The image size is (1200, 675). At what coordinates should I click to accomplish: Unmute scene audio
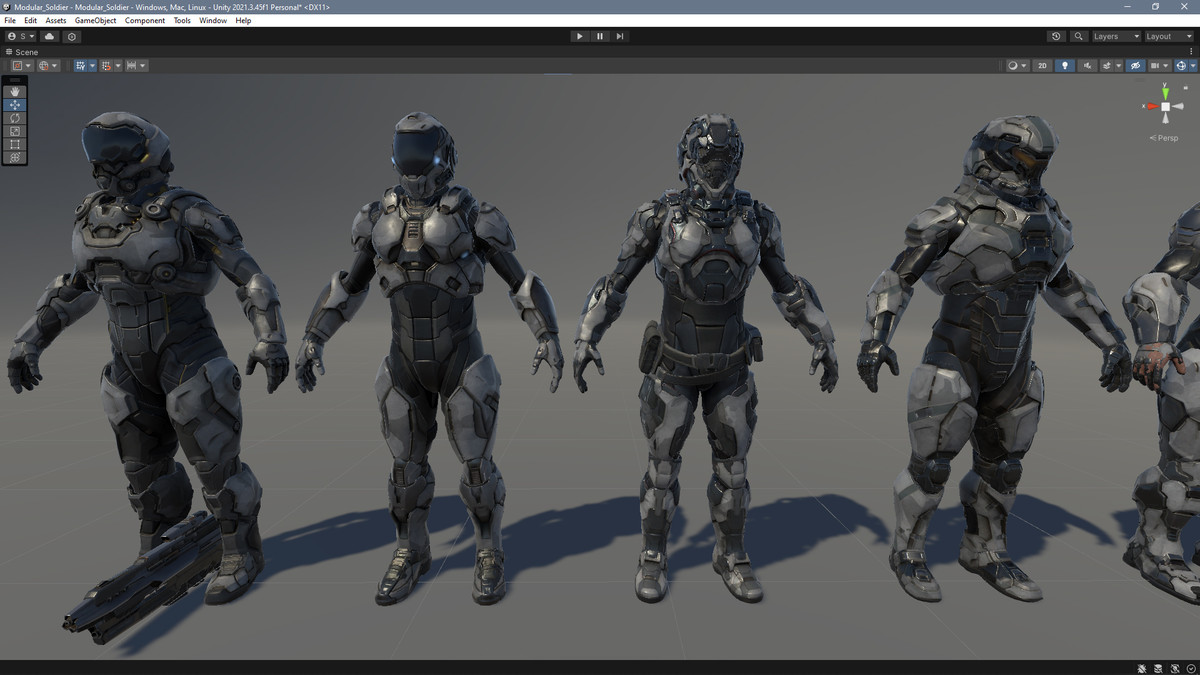pyautogui.click(x=1087, y=65)
